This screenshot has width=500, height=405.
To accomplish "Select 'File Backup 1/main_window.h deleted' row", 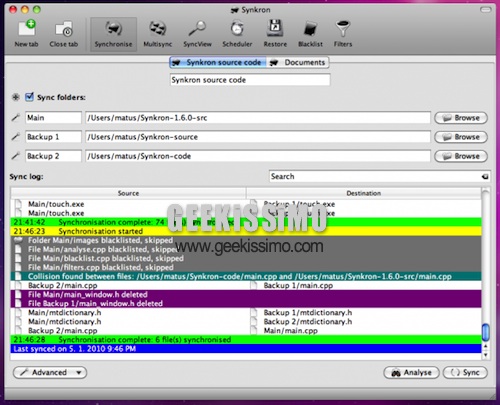I will tap(246, 304).
